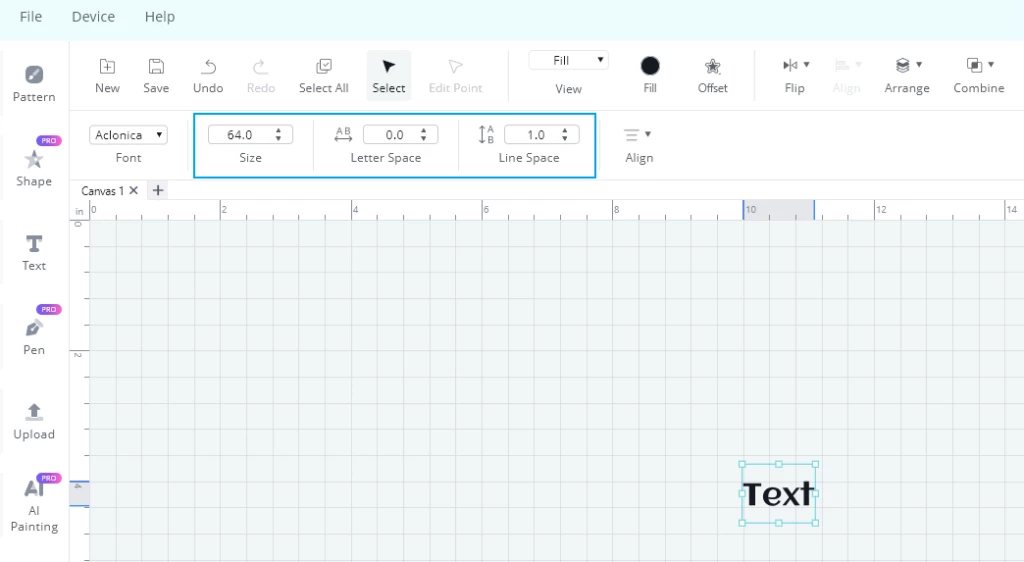The width and height of the screenshot is (1024, 562).
Task: Open the Fill view mode dropdown
Action: (569, 60)
